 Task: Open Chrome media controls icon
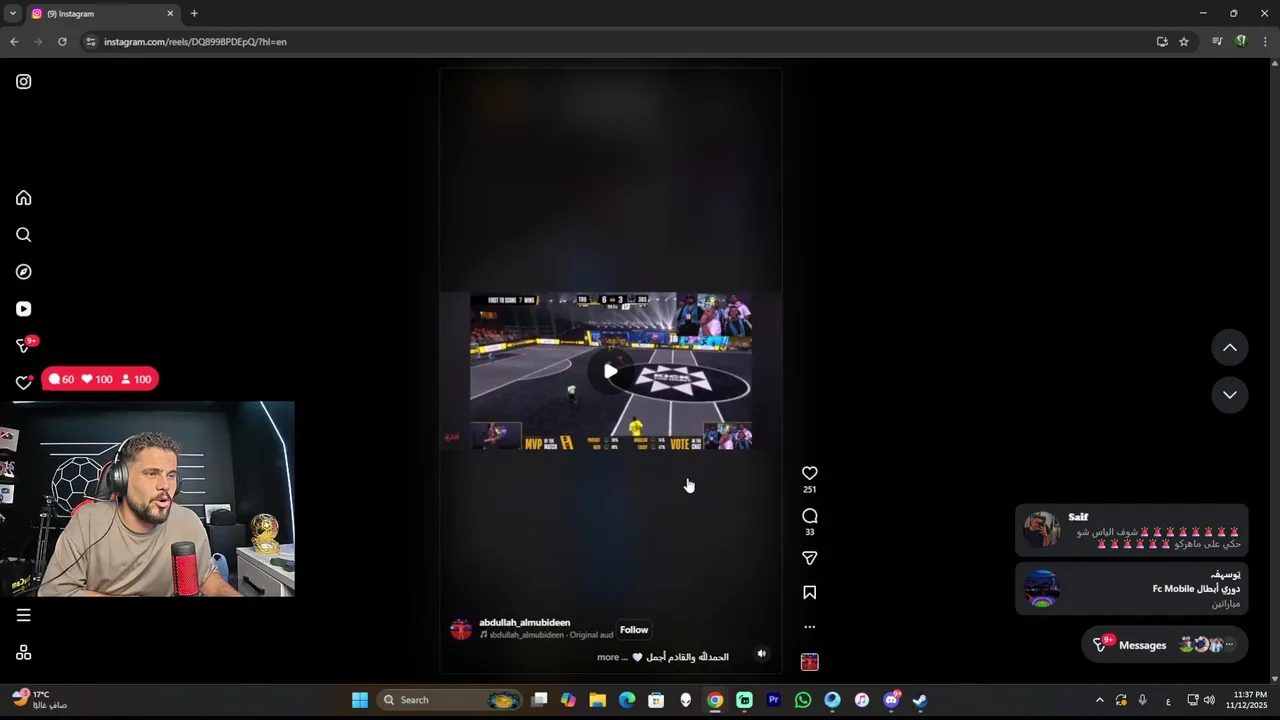(1217, 42)
